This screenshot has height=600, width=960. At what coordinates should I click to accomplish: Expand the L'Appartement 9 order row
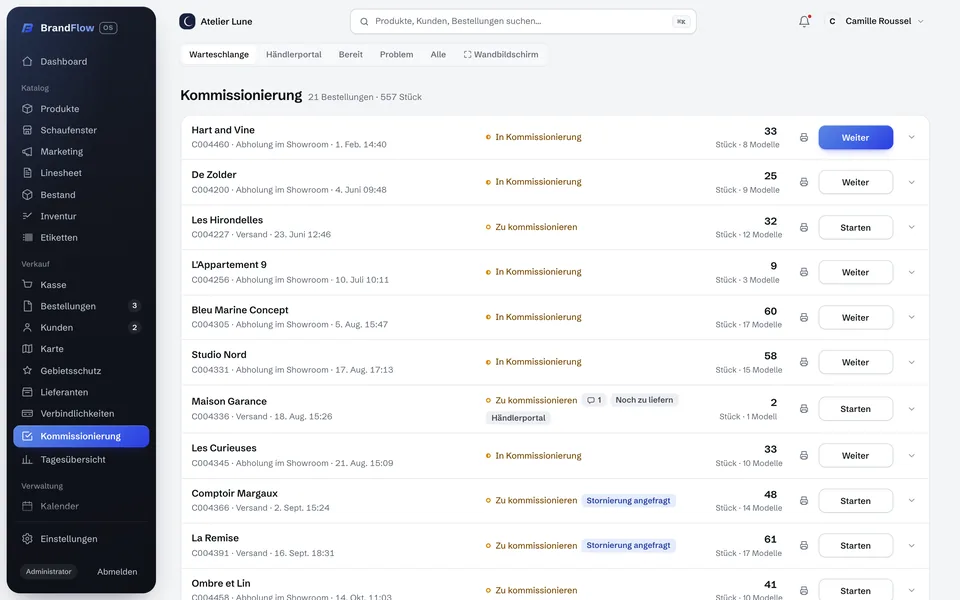click(x=912, y=272)
